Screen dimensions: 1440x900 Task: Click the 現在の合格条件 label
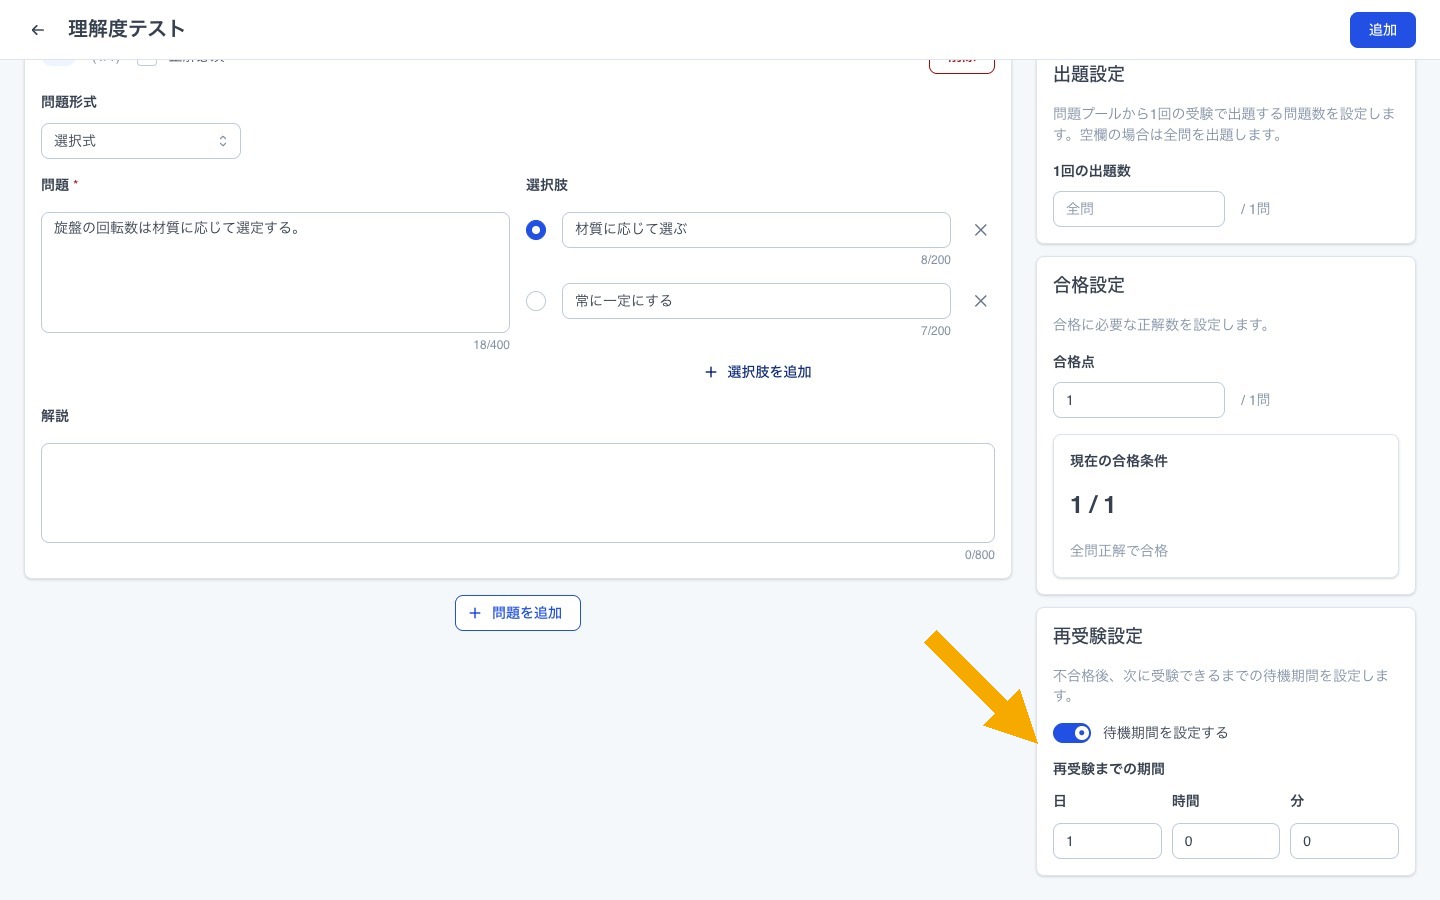1119,461
